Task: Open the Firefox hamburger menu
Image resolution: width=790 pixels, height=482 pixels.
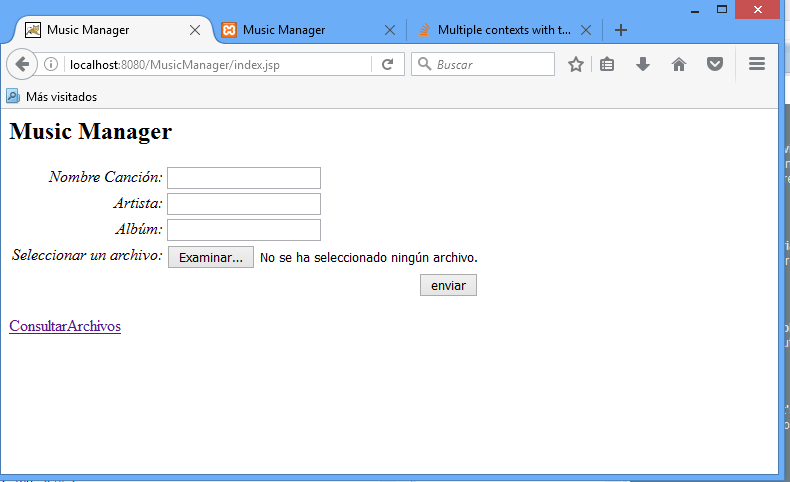Action: coord(757,65)
